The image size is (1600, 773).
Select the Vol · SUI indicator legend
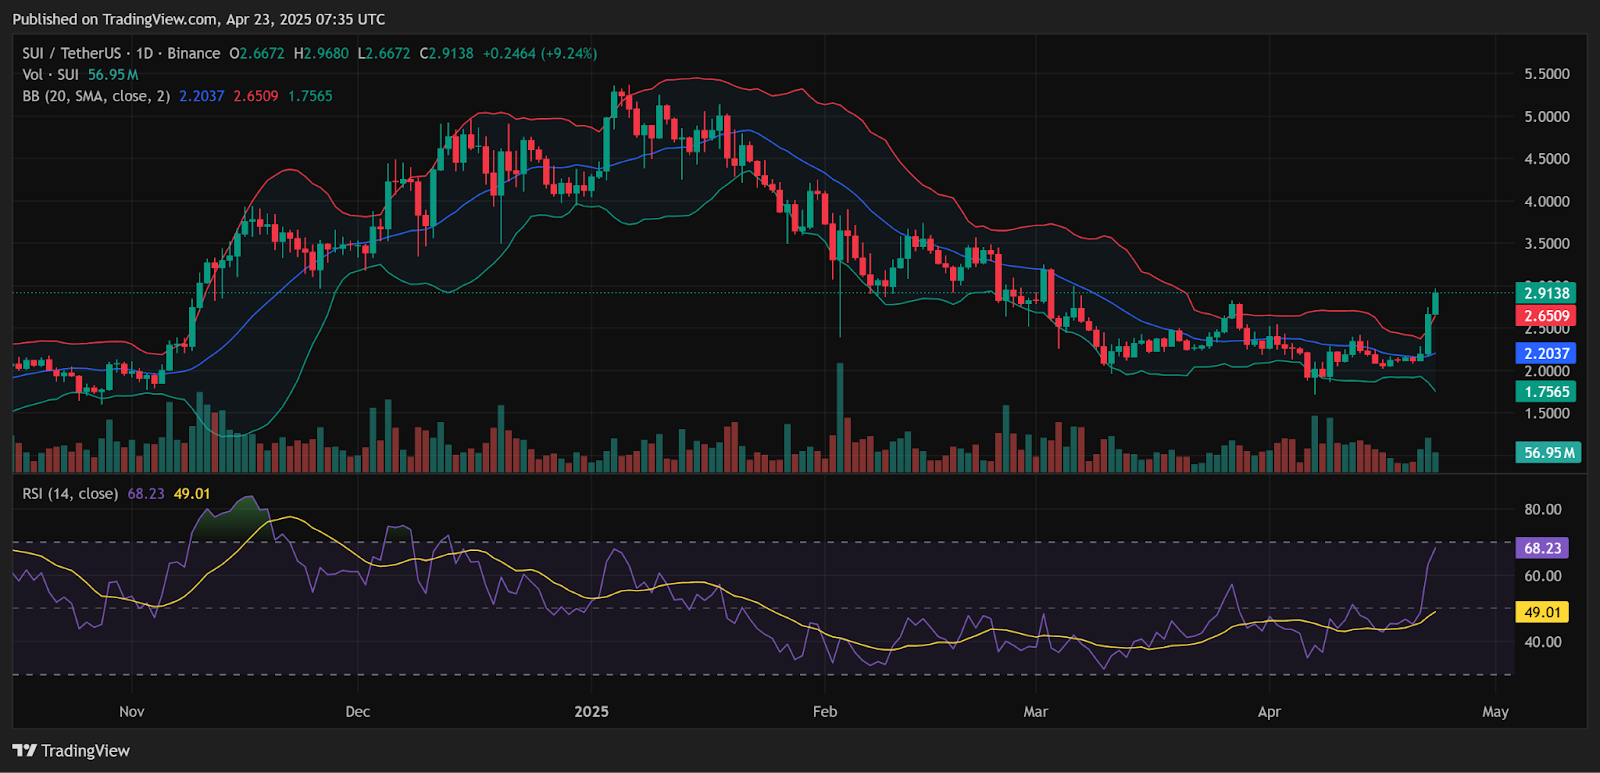50,75
